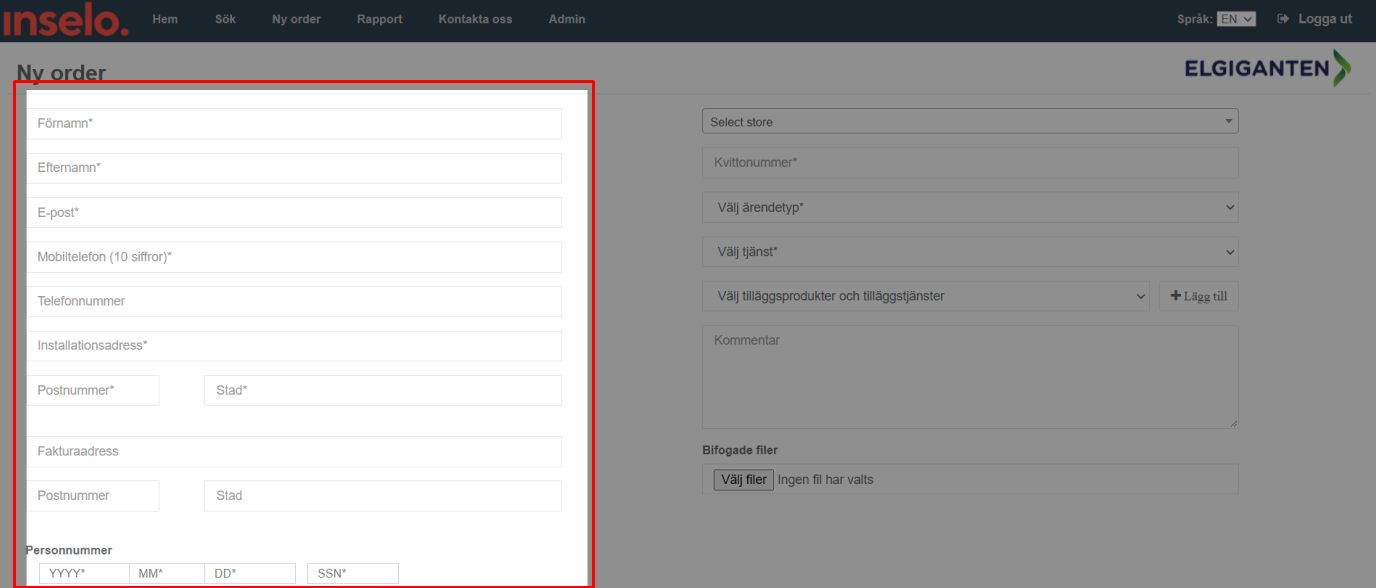Viewport: 1376px width, 588px height.
Task: Open tilläggsprodukter och tilläggstjänster dropdown
Action: pos(926,296)
